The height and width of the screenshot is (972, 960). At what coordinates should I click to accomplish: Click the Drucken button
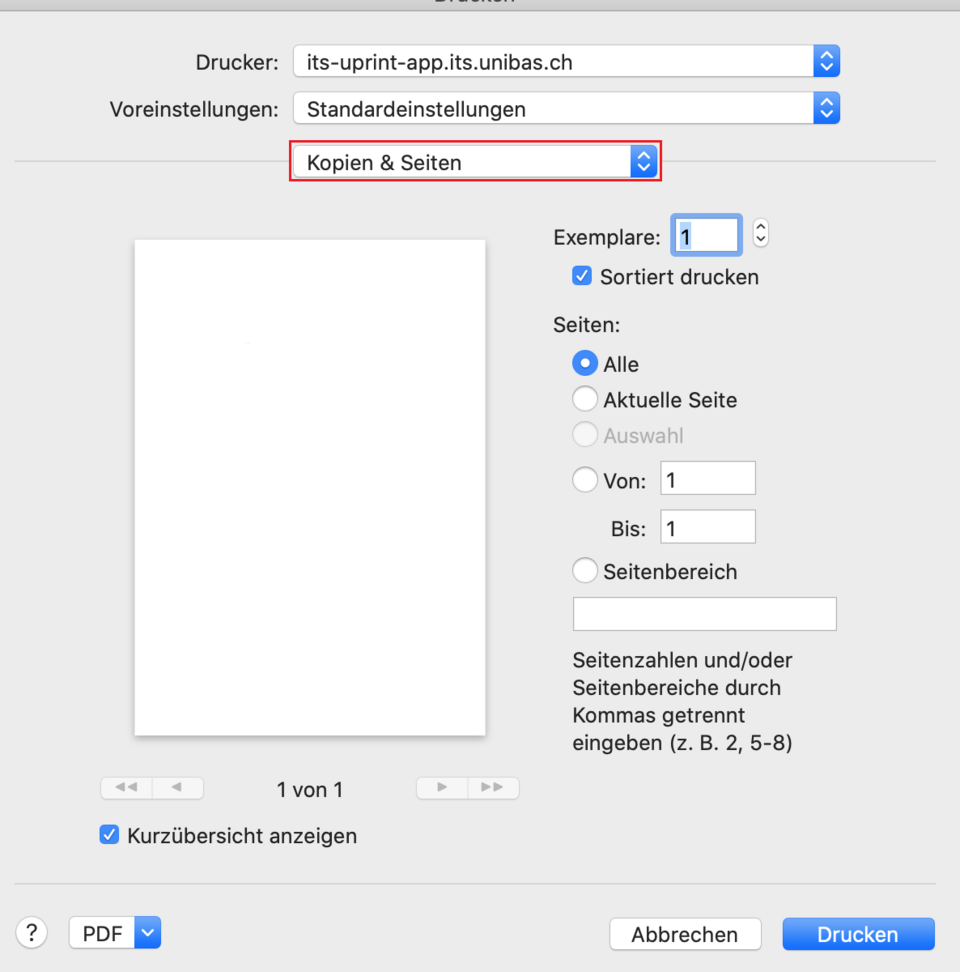858,933
